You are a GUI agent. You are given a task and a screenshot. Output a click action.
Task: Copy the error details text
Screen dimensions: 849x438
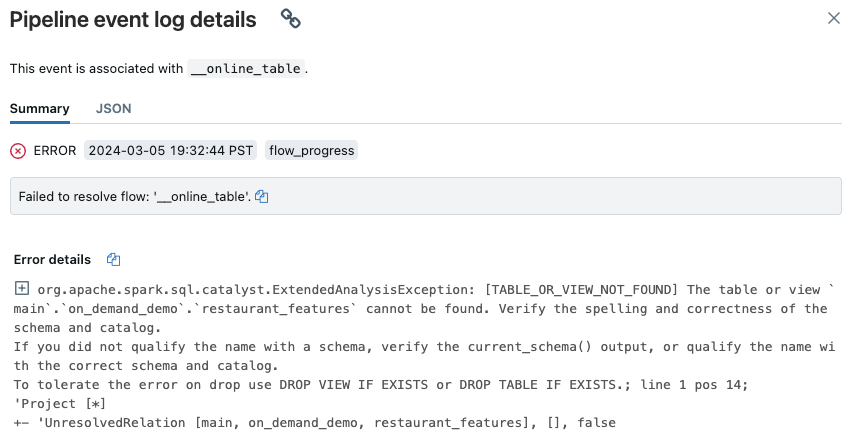(x=113, y=259)
